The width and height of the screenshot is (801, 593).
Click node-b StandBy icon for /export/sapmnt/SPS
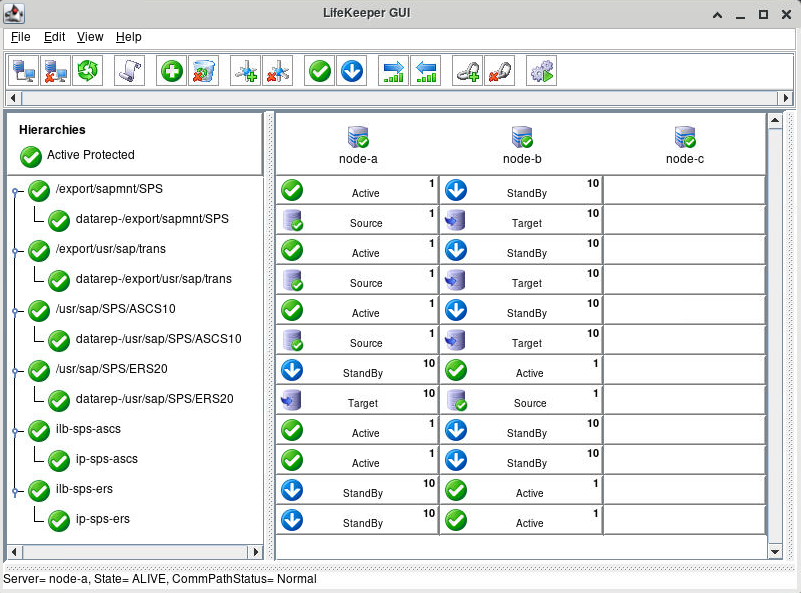tap(456, 190)
